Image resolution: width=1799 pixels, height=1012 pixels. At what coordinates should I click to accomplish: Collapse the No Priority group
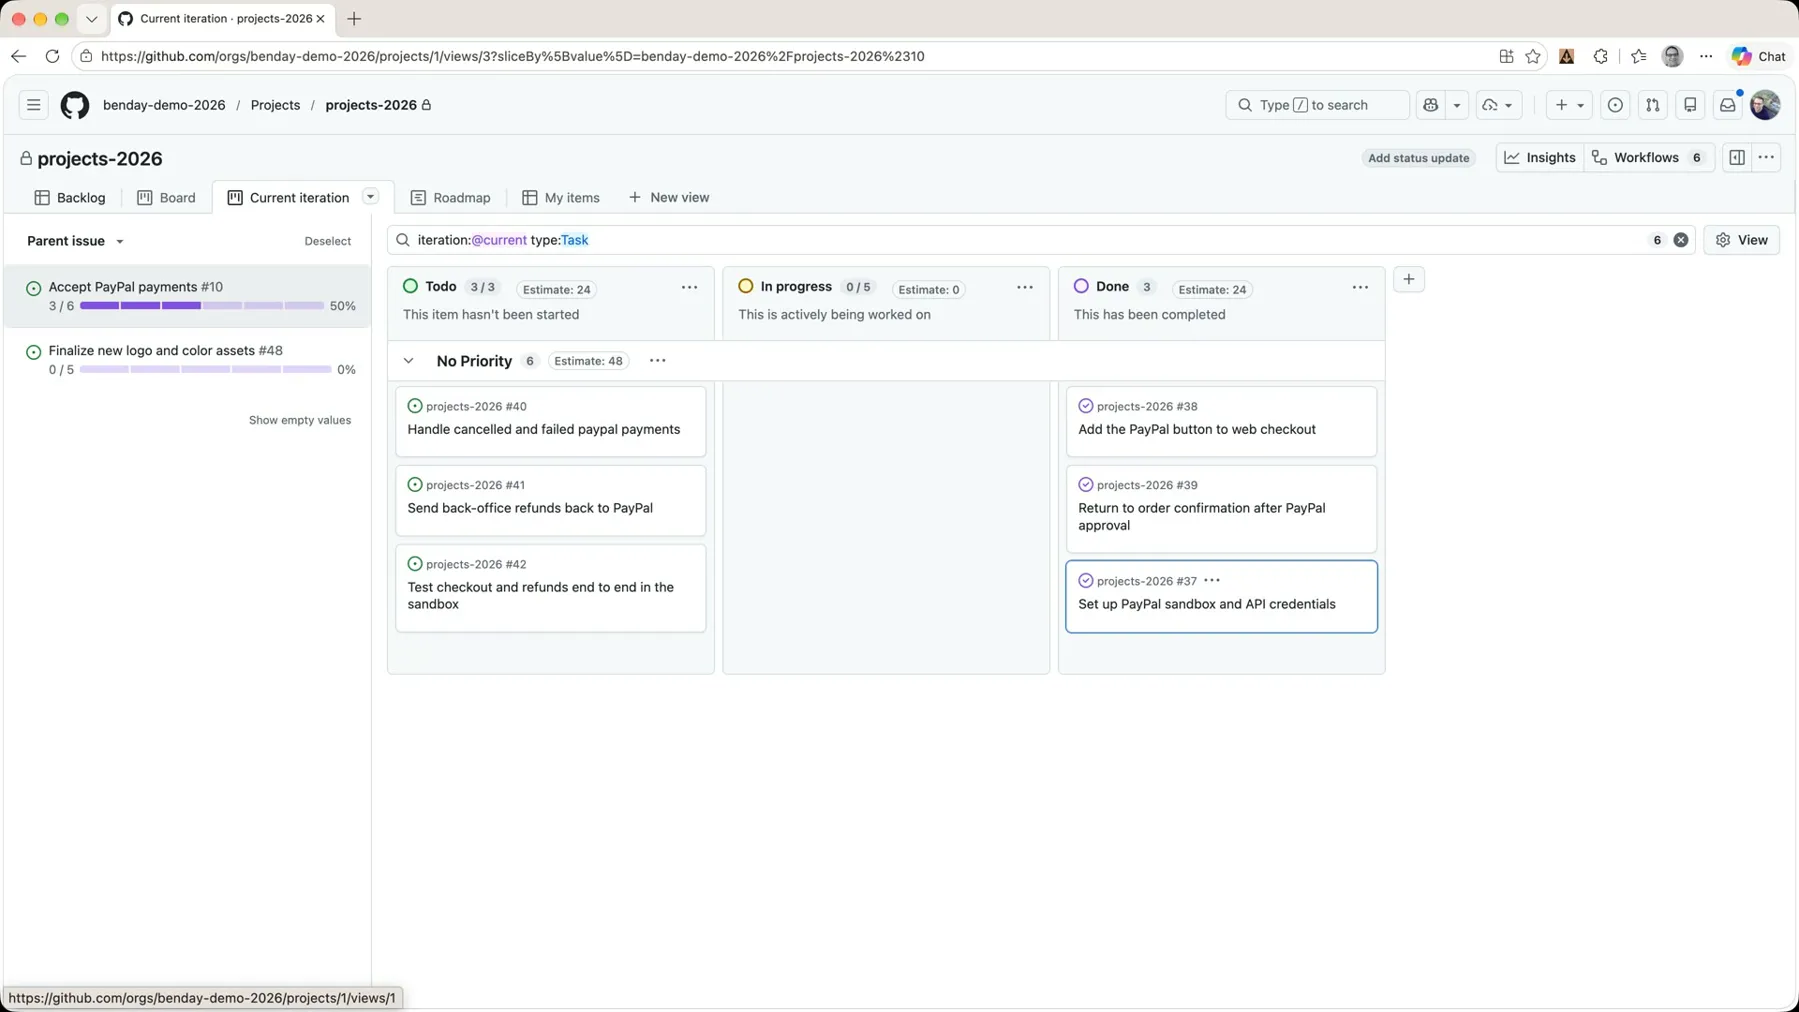(408, 361)
